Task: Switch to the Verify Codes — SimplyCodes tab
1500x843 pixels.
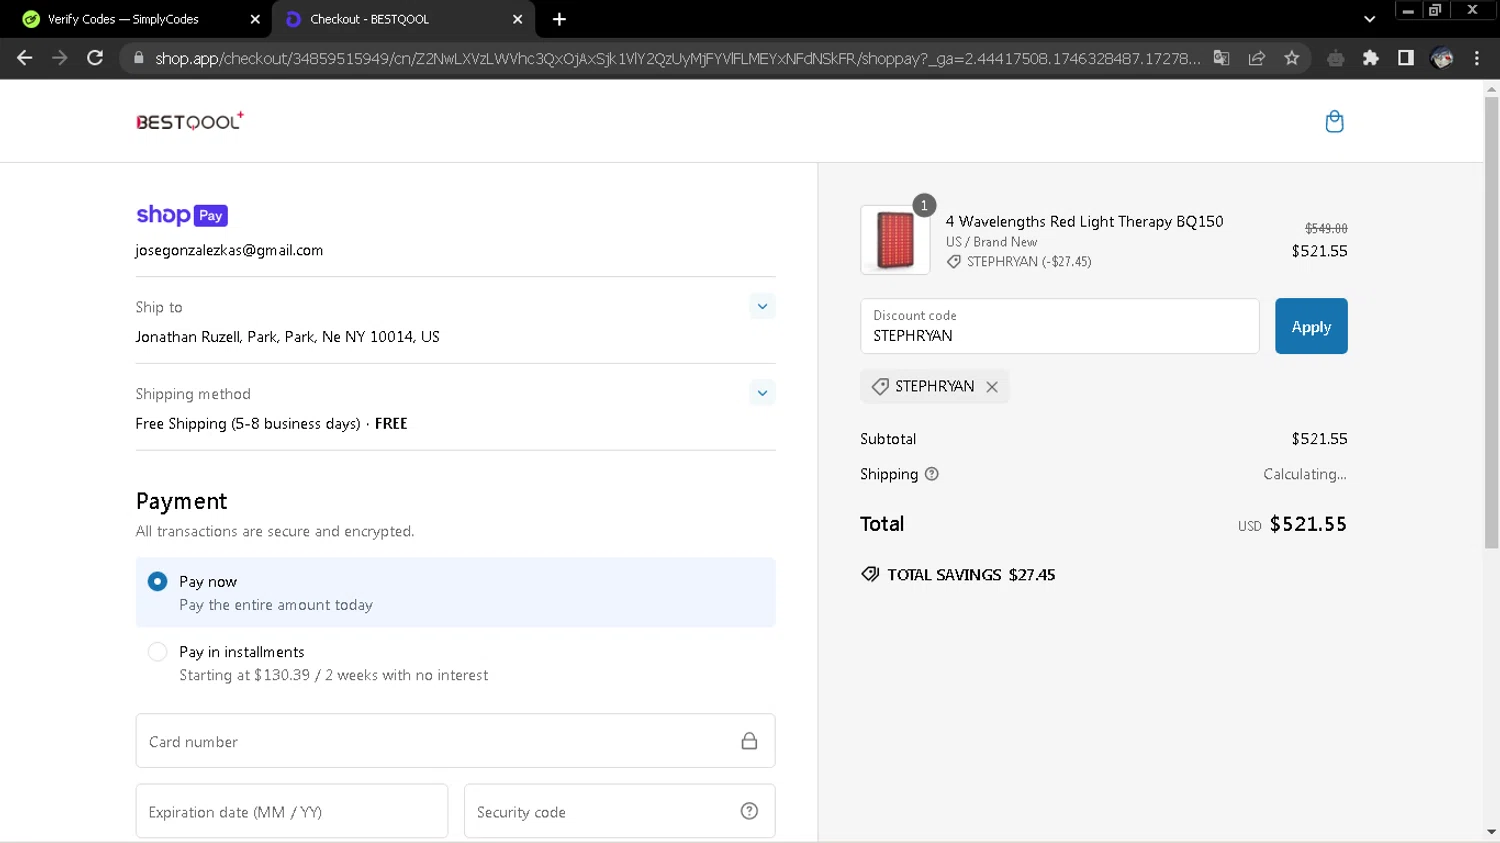Action: (x=136, y=19)
